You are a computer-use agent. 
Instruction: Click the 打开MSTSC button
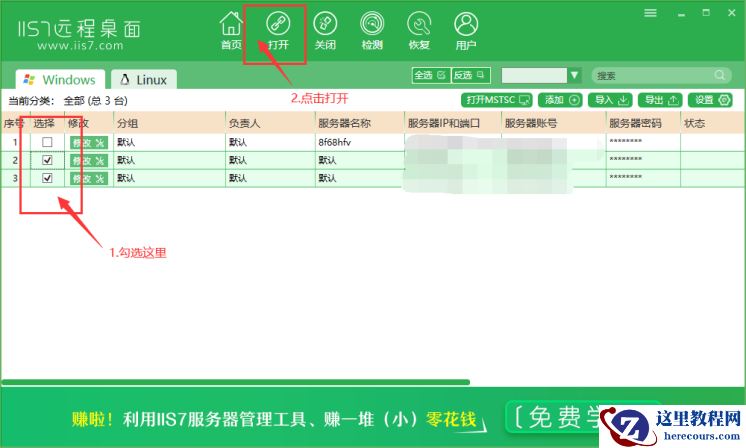(x=497, y=100)
